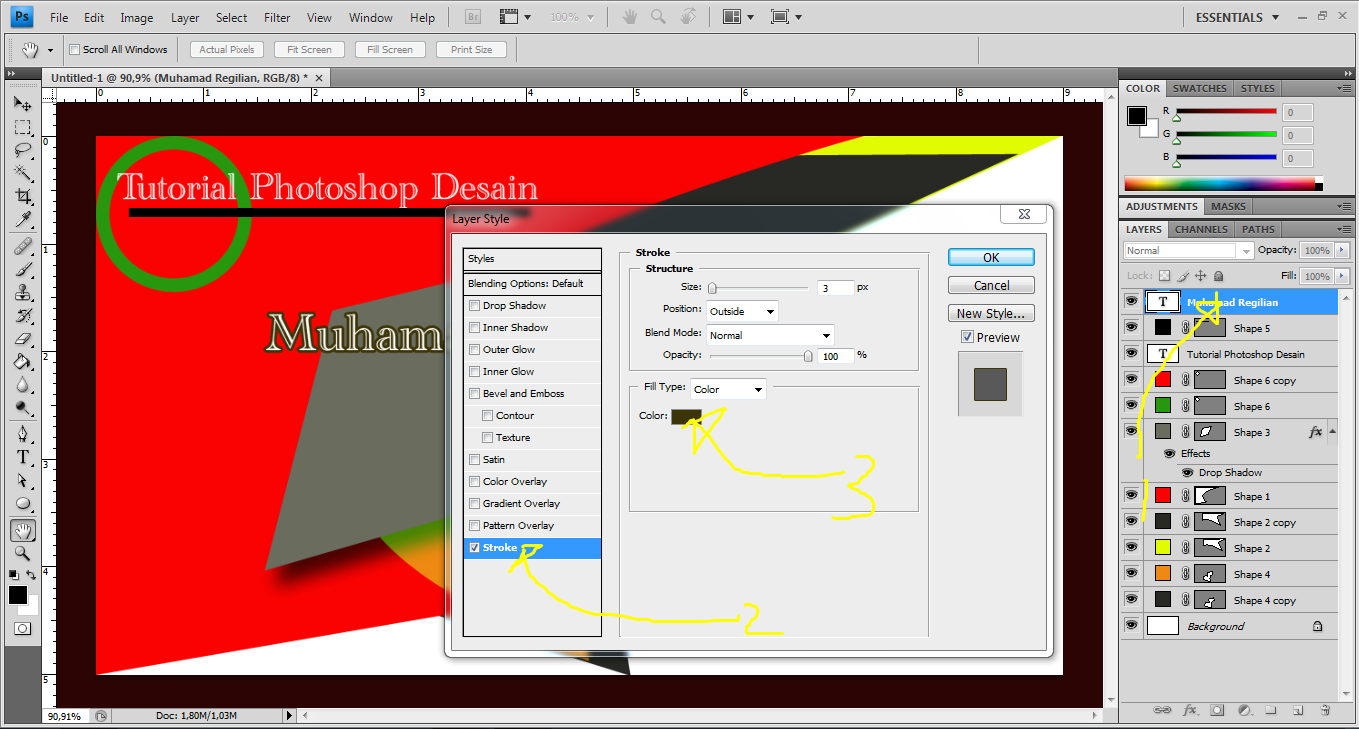1359x729 pixels.
Task: Click the Fit Screen button
Action: point(309,48)
